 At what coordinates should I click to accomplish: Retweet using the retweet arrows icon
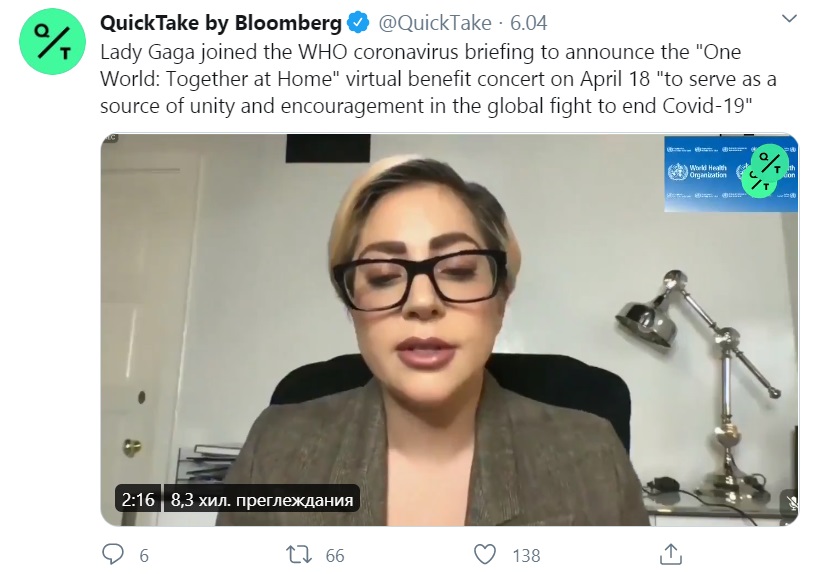point(299,554)
